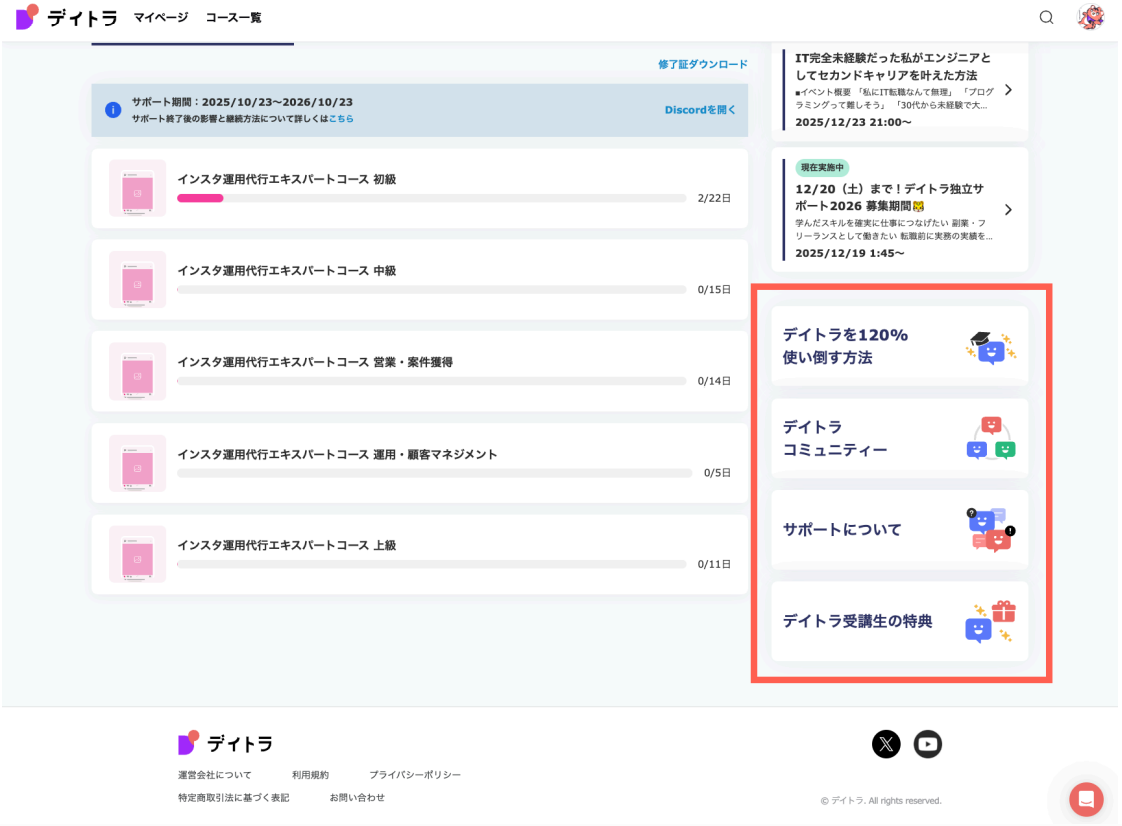Click the 修了証ダウンロード link
The width and height of the screenshot is (1122, 826).
703,64
